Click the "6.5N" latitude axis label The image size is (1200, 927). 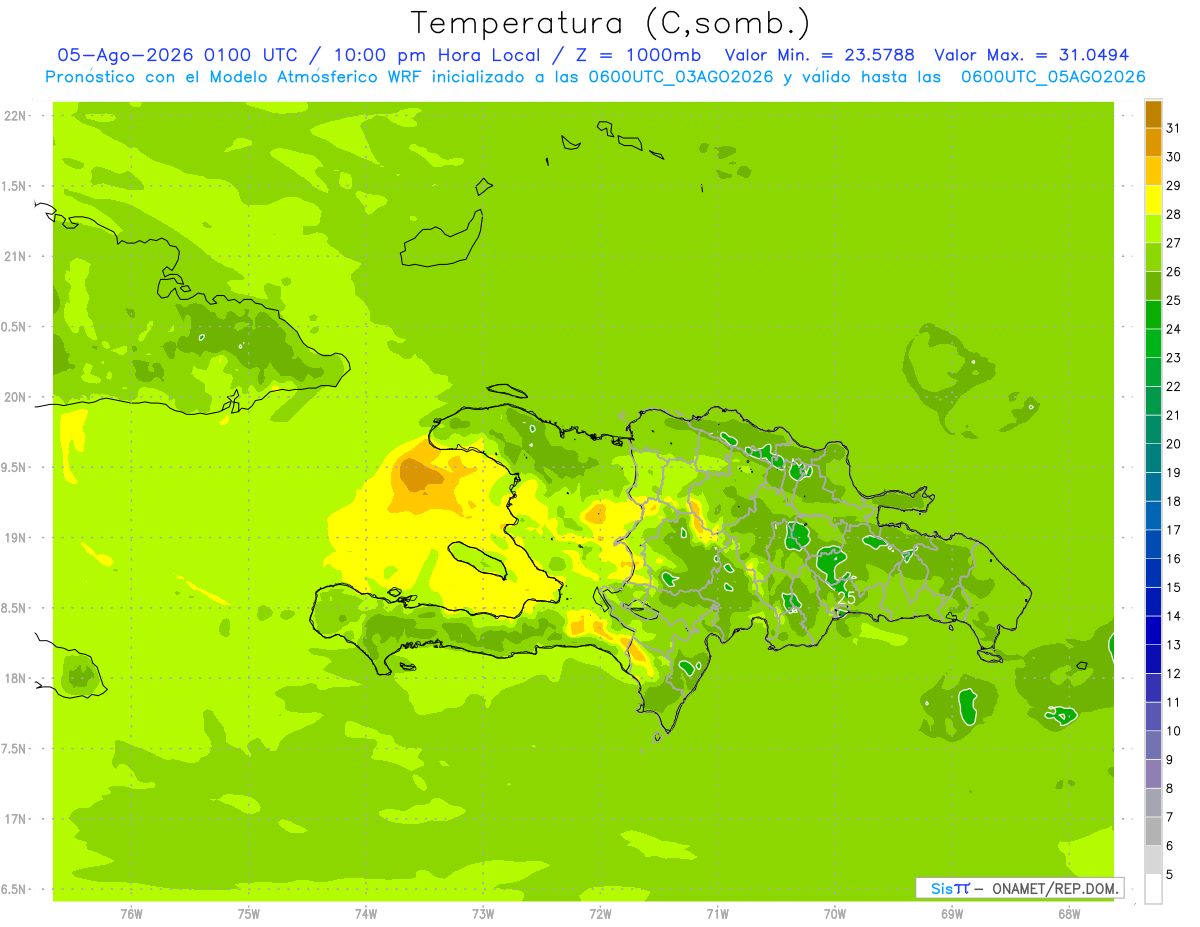pos(15,889)
